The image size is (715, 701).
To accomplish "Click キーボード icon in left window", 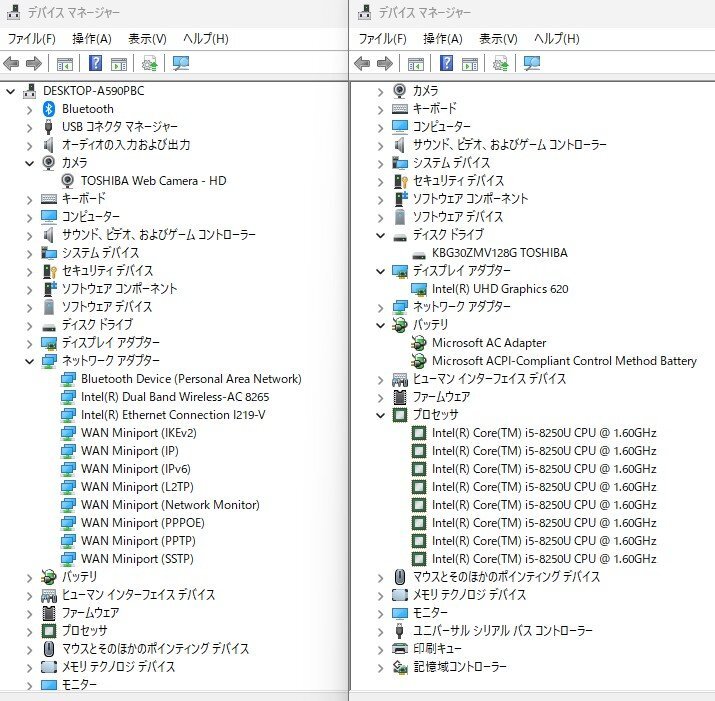I will tap(49, 199).
